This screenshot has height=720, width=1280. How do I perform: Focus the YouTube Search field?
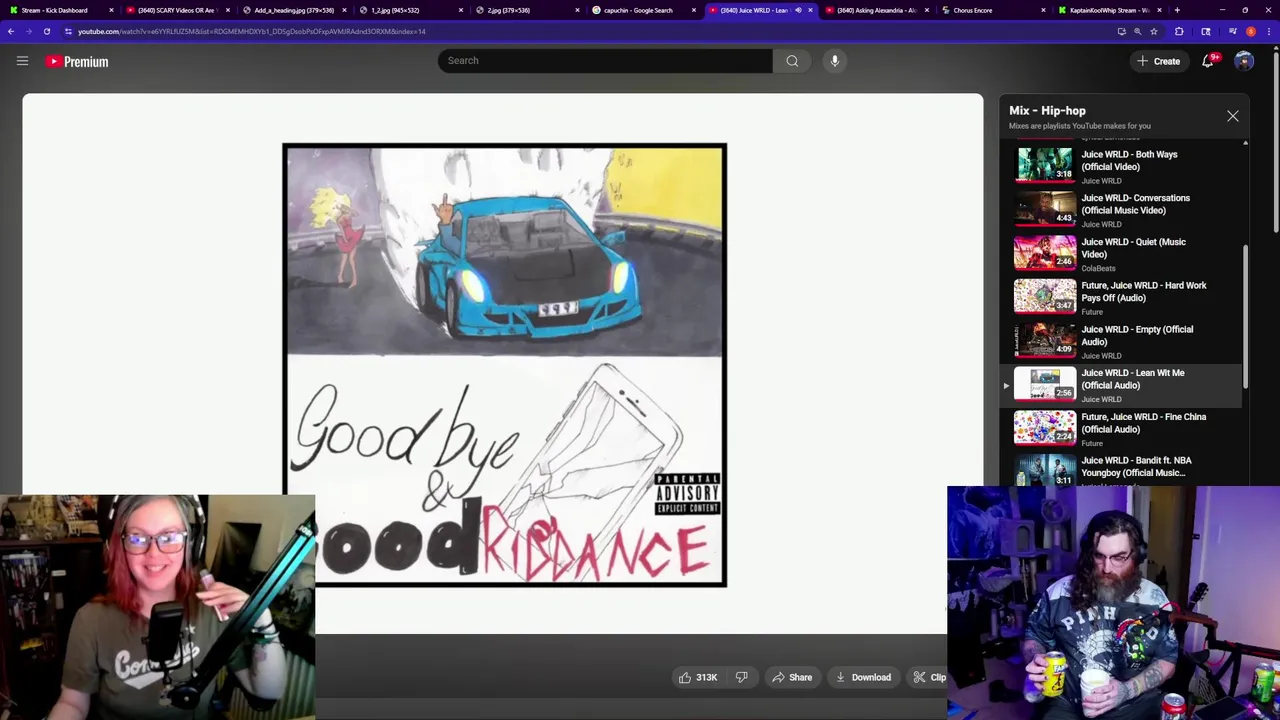[604, 61]
